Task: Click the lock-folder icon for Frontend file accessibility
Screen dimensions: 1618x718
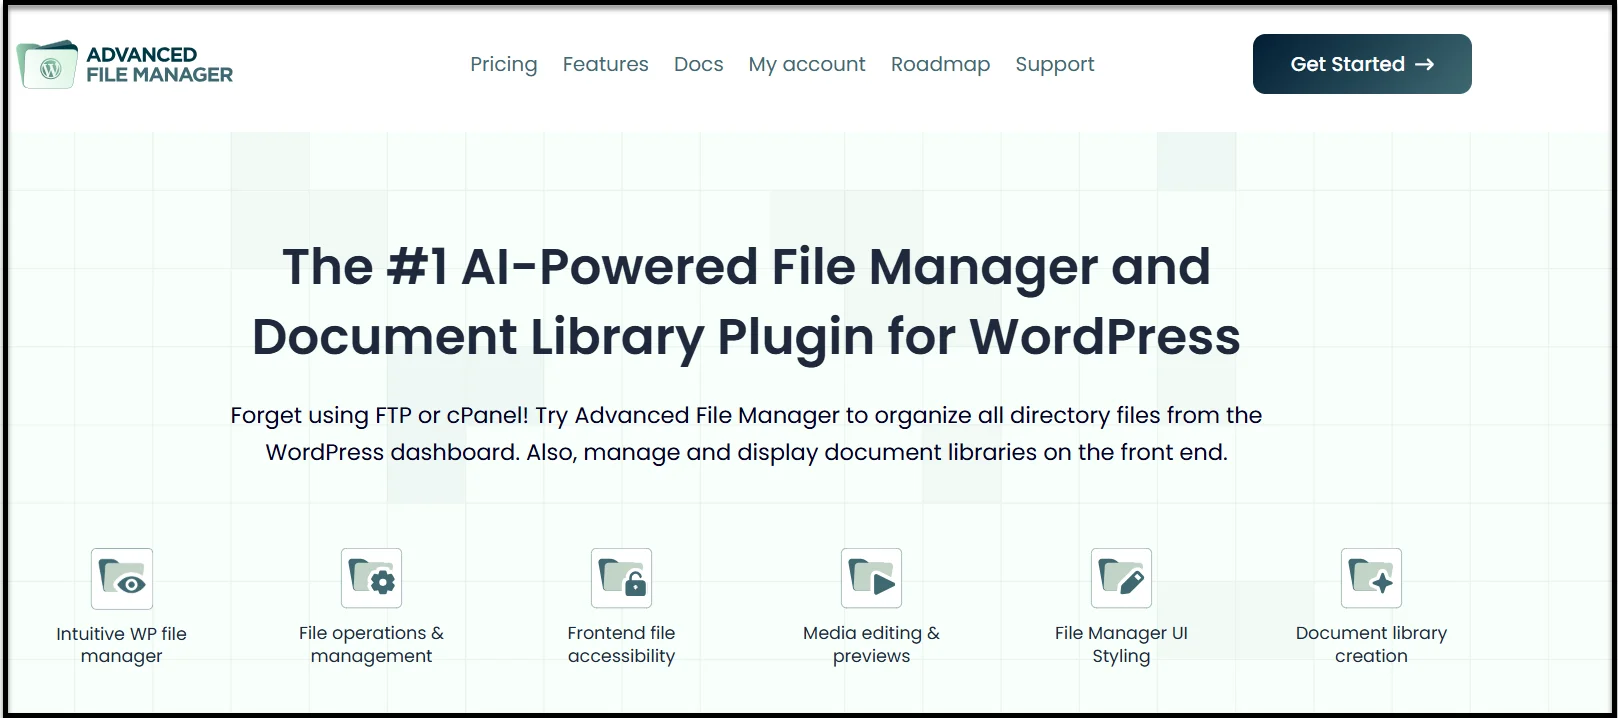Action: (621, 578)
